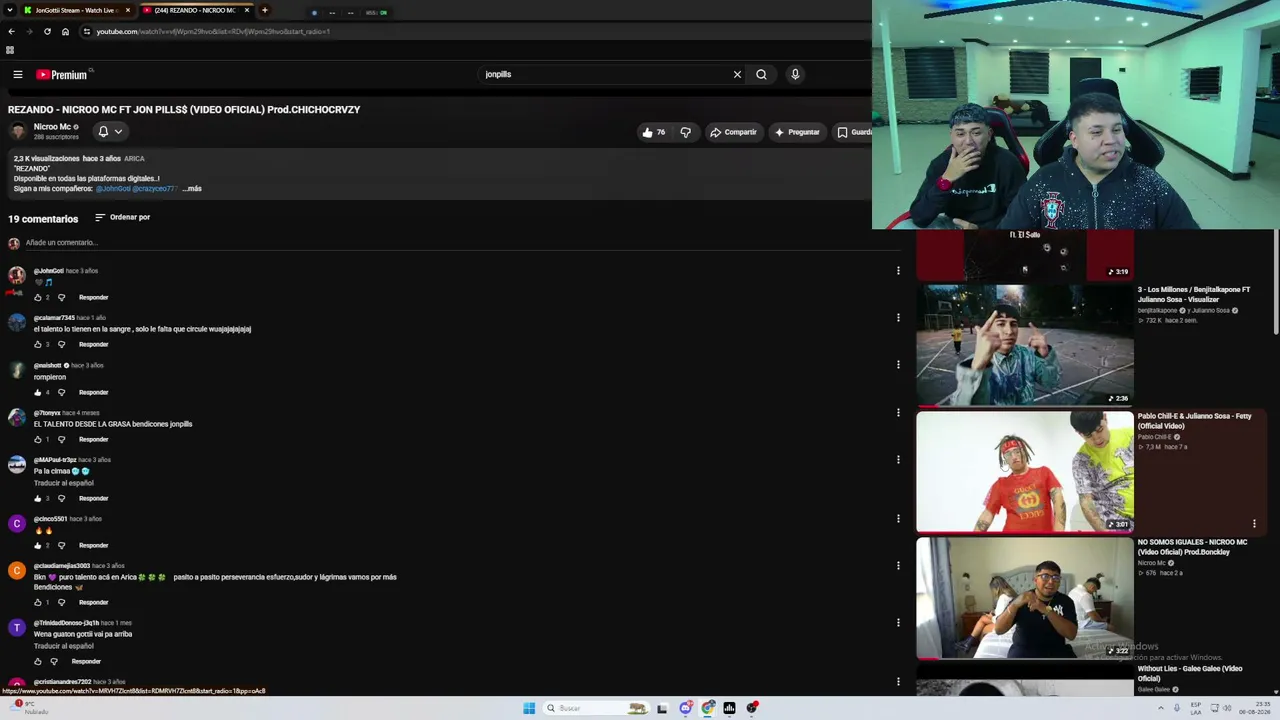The width and height of the screenshot is (1280, 720).
Task: Open the browser apps grid shortcut
Action: (x=10, y=50)
